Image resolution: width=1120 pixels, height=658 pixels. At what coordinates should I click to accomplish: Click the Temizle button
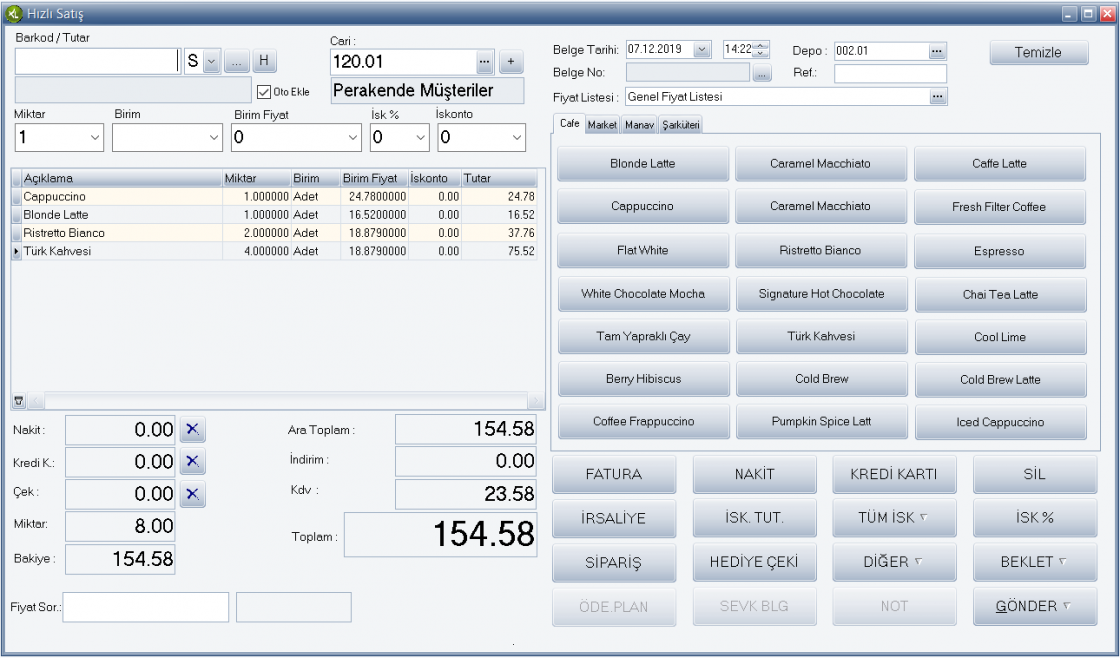tap(1039, 53)
